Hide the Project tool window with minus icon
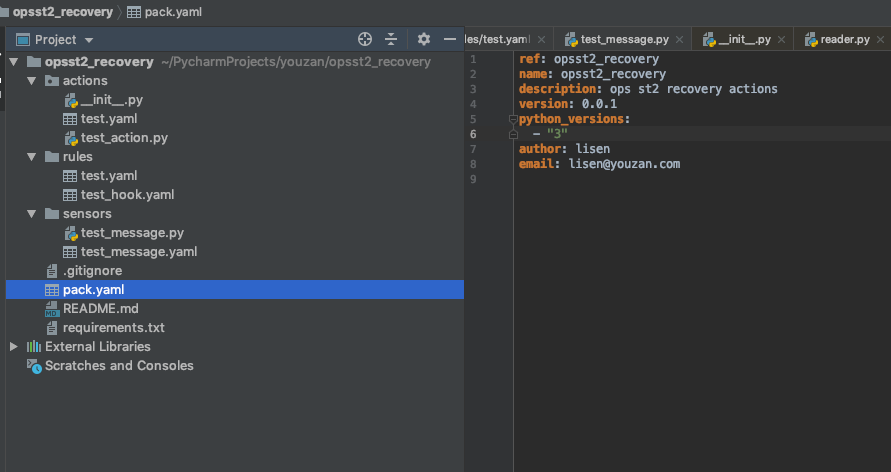891x472 pixels. (x=449, y=39)
